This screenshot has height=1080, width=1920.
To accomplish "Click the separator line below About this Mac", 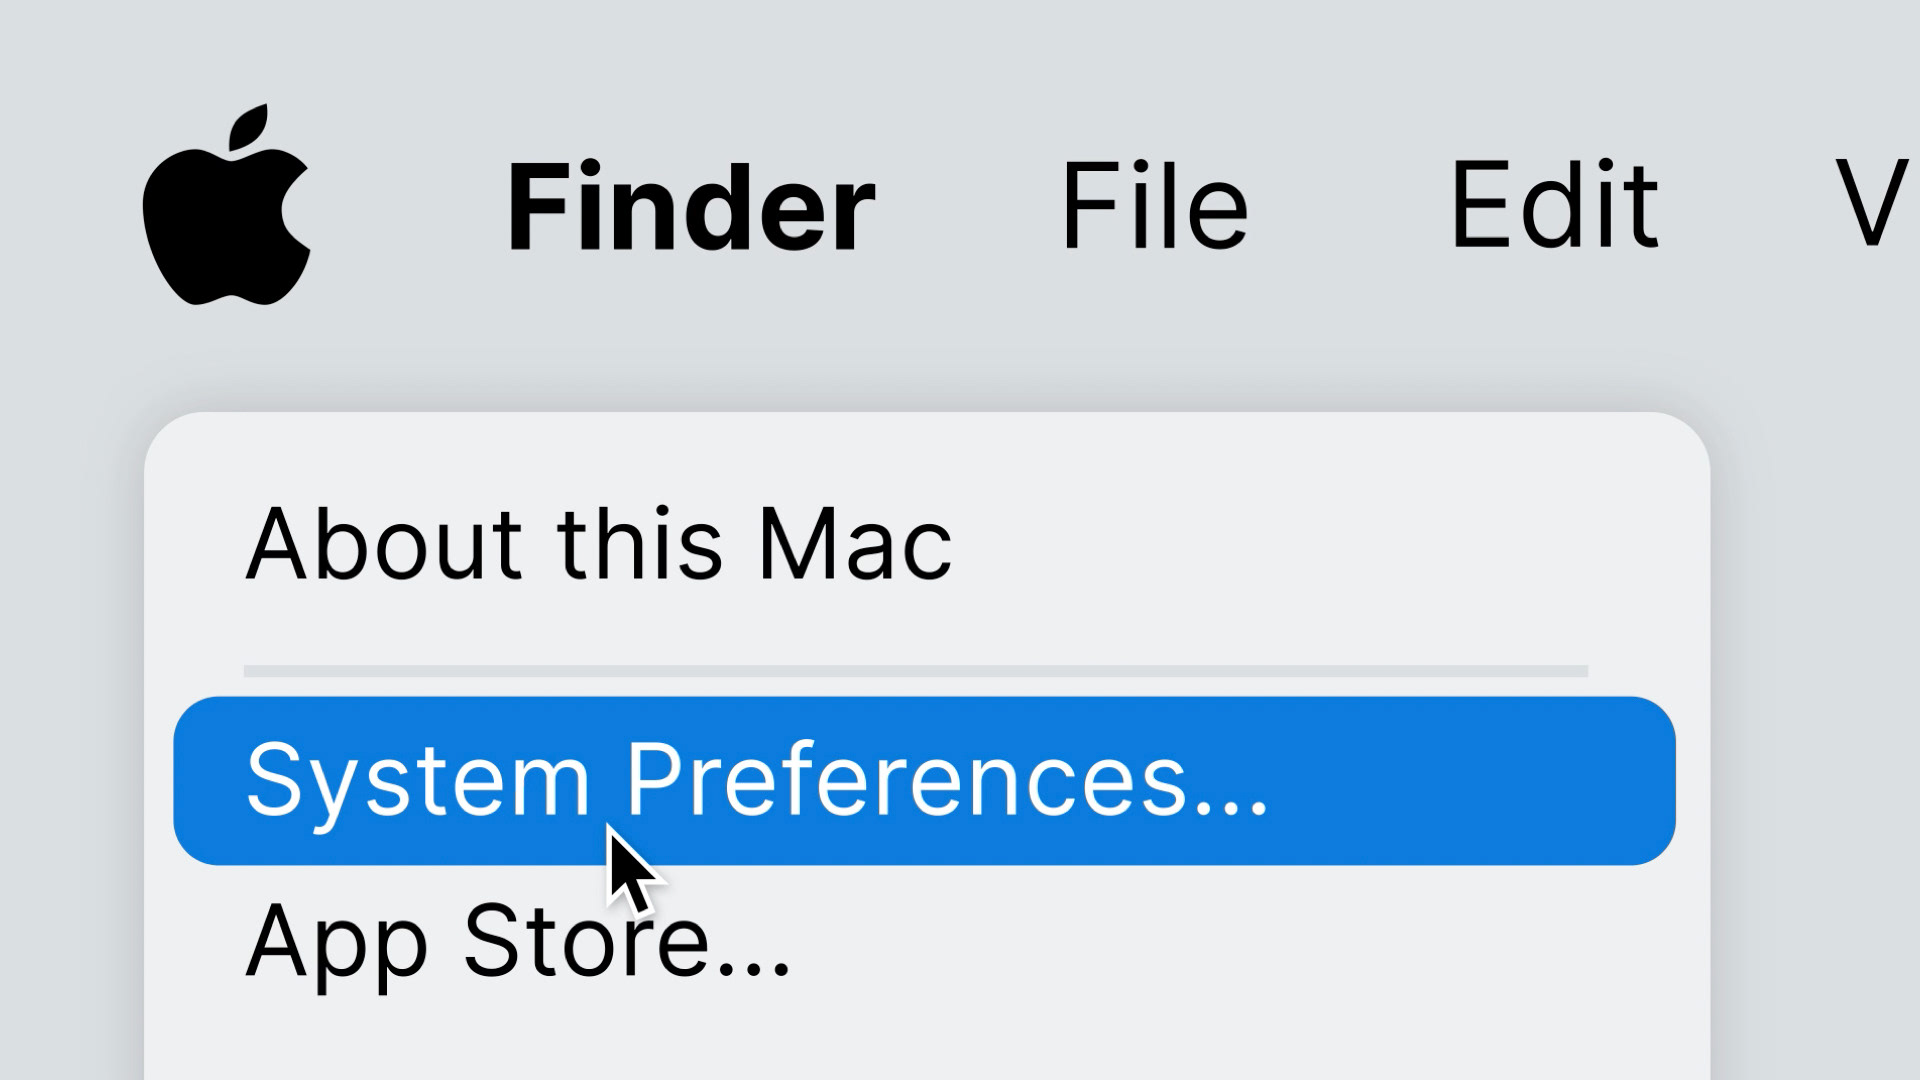I will click(916, 671).
